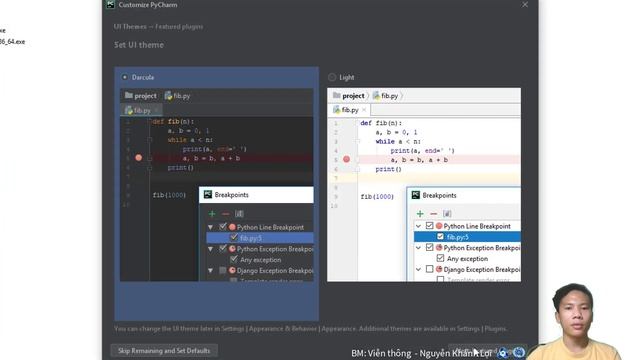Collapse Django Exception Breakpoint in Darcula preview
Image resolution: width=640 pixels, height=360 pixels.
[211, 270]
